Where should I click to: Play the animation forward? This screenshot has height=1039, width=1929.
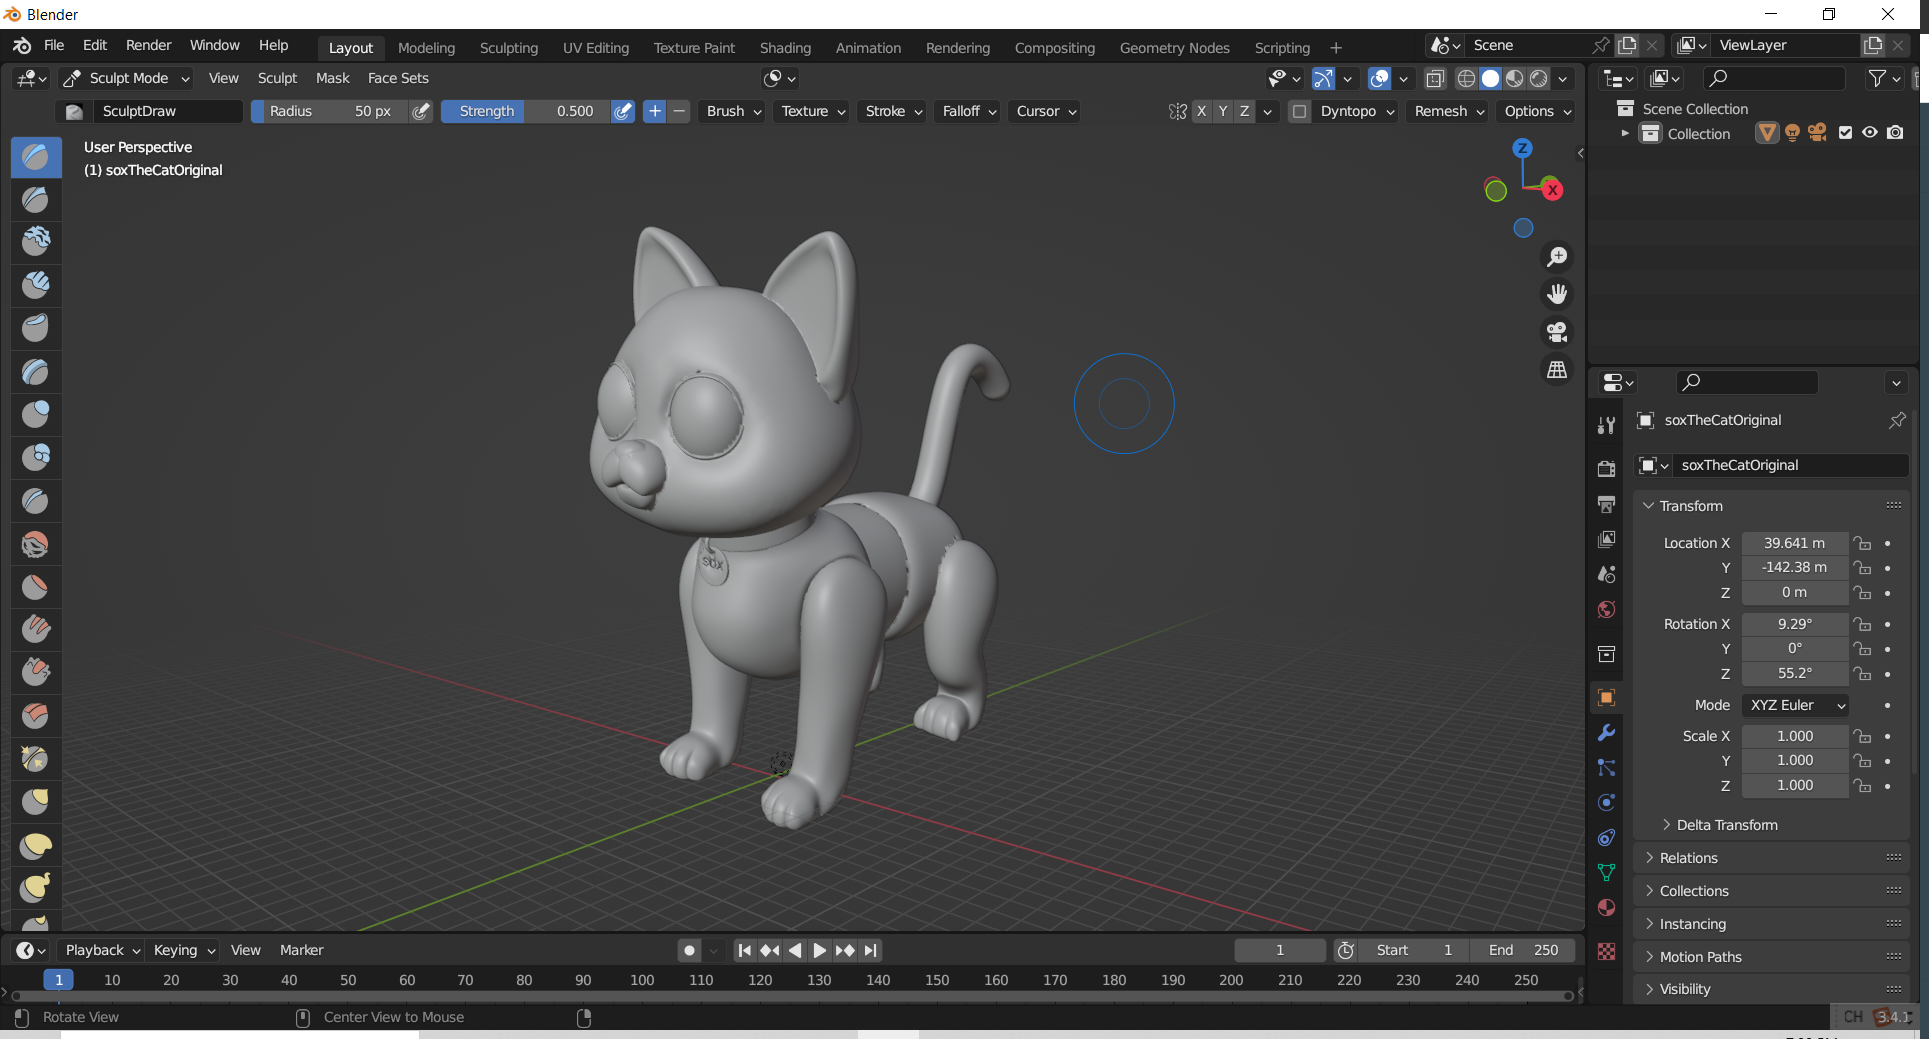819,950
